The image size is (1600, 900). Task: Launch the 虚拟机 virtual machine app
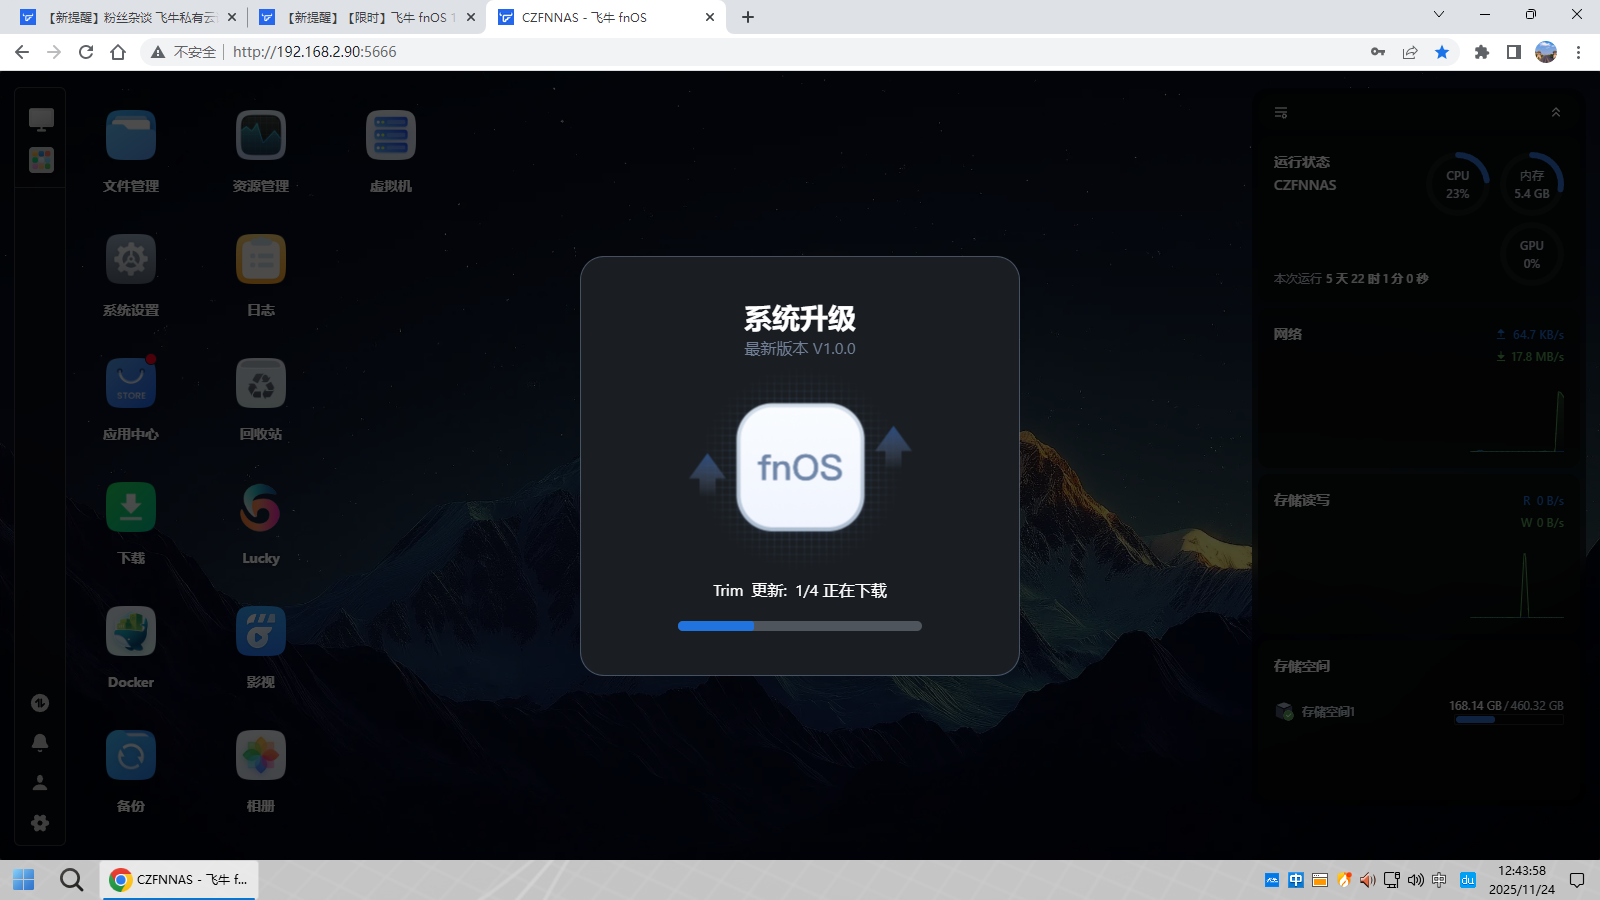[390, 134]
